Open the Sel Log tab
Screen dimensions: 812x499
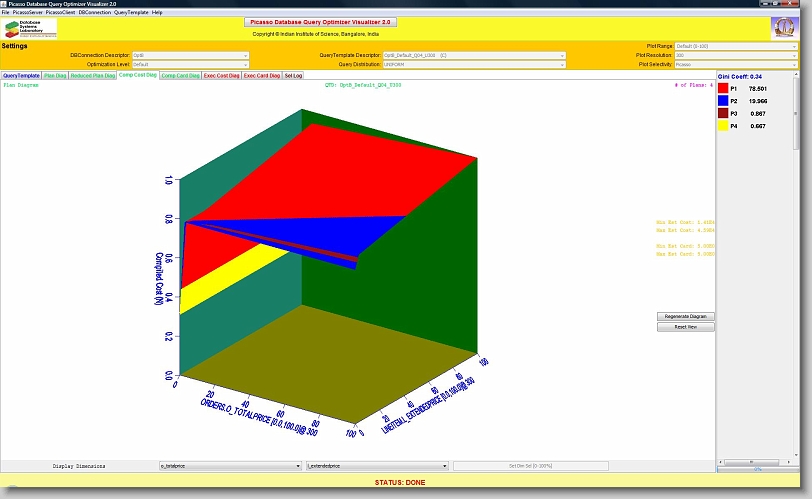tap(294, 76)
